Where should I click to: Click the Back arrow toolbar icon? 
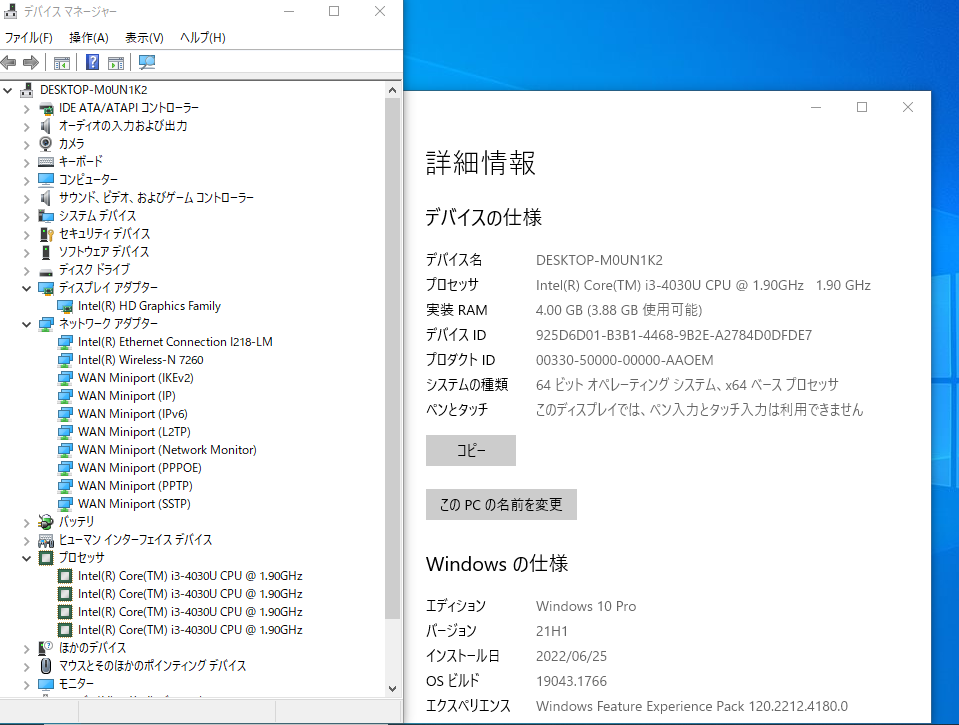point(9,62)
